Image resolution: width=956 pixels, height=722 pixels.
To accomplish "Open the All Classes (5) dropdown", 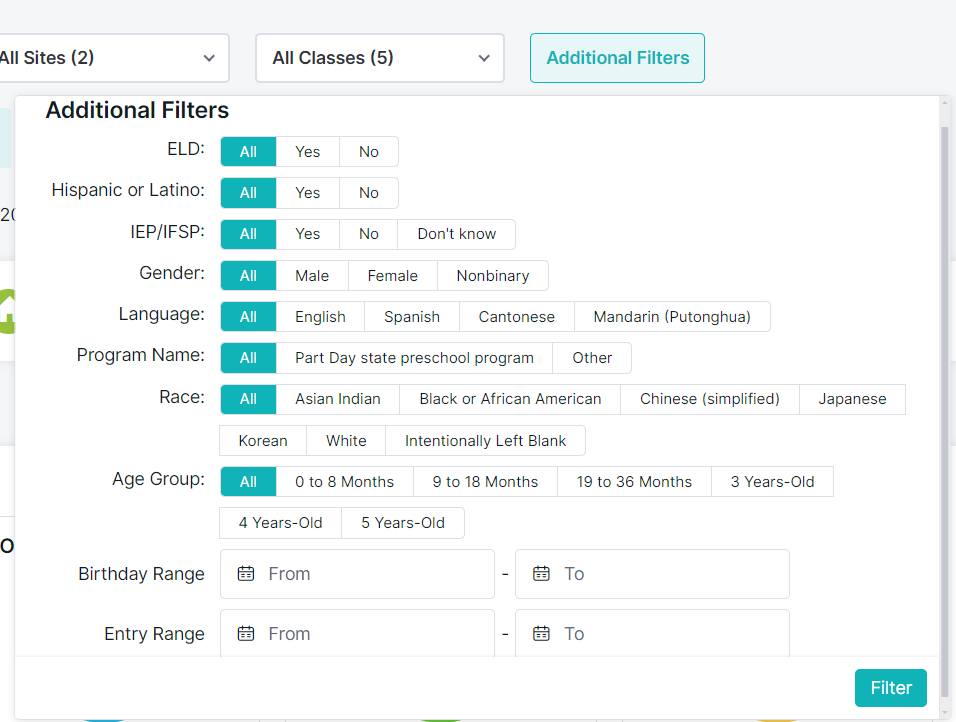I will [380, 58].
